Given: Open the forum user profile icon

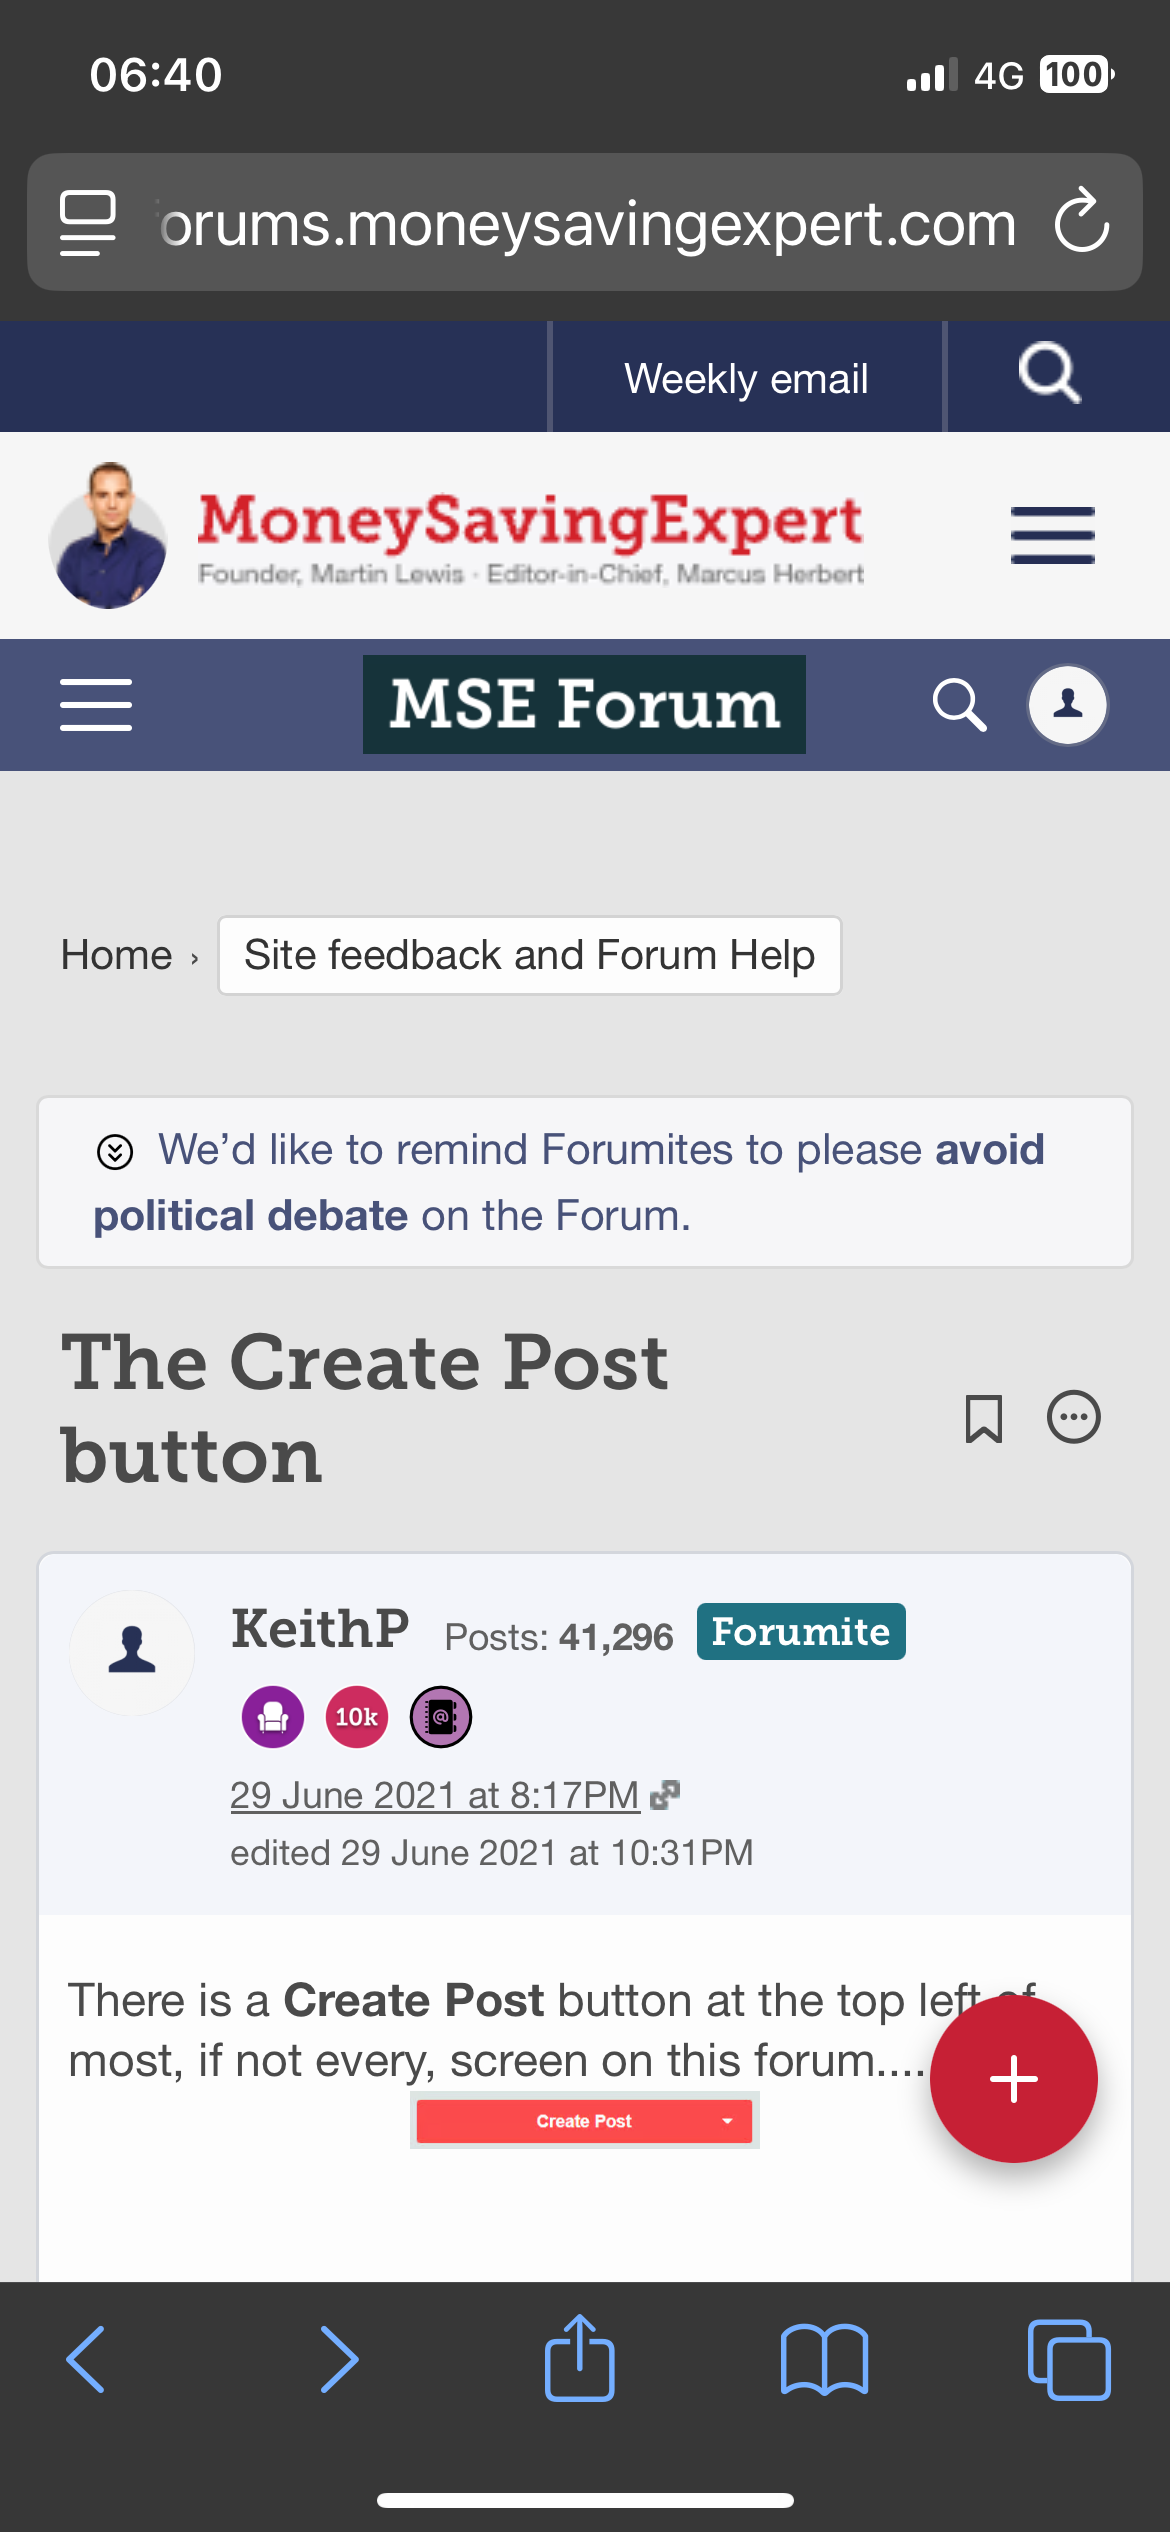Looking at the screenshot, I should coord(1068,705).
